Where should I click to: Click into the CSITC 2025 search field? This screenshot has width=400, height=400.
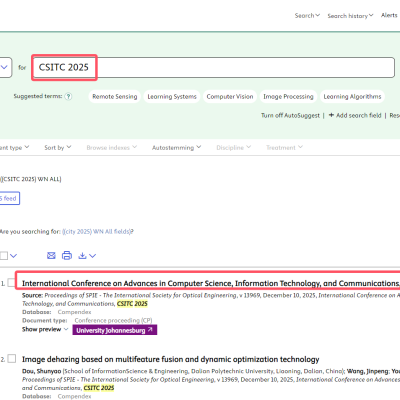tap(213, 67)
